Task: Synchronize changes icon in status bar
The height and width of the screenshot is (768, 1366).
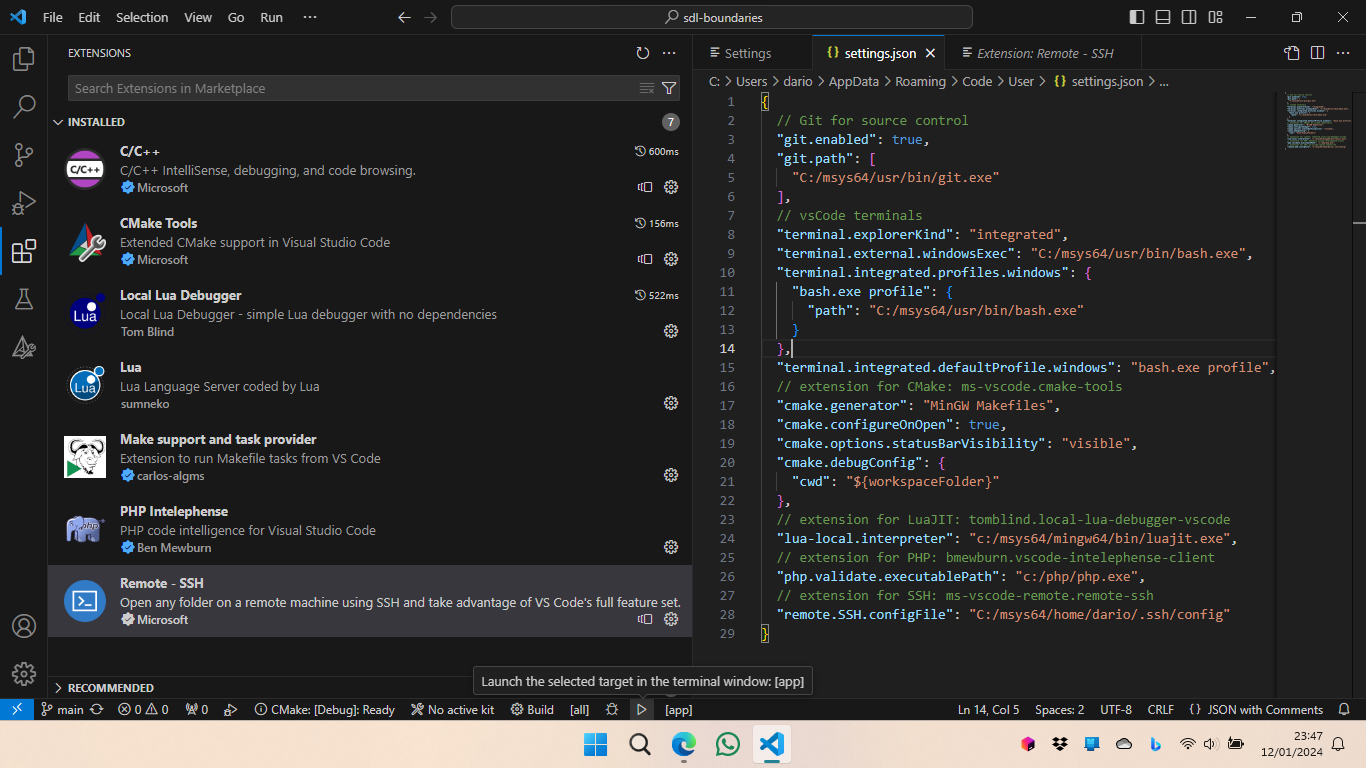Action: [x=96, y=709]
